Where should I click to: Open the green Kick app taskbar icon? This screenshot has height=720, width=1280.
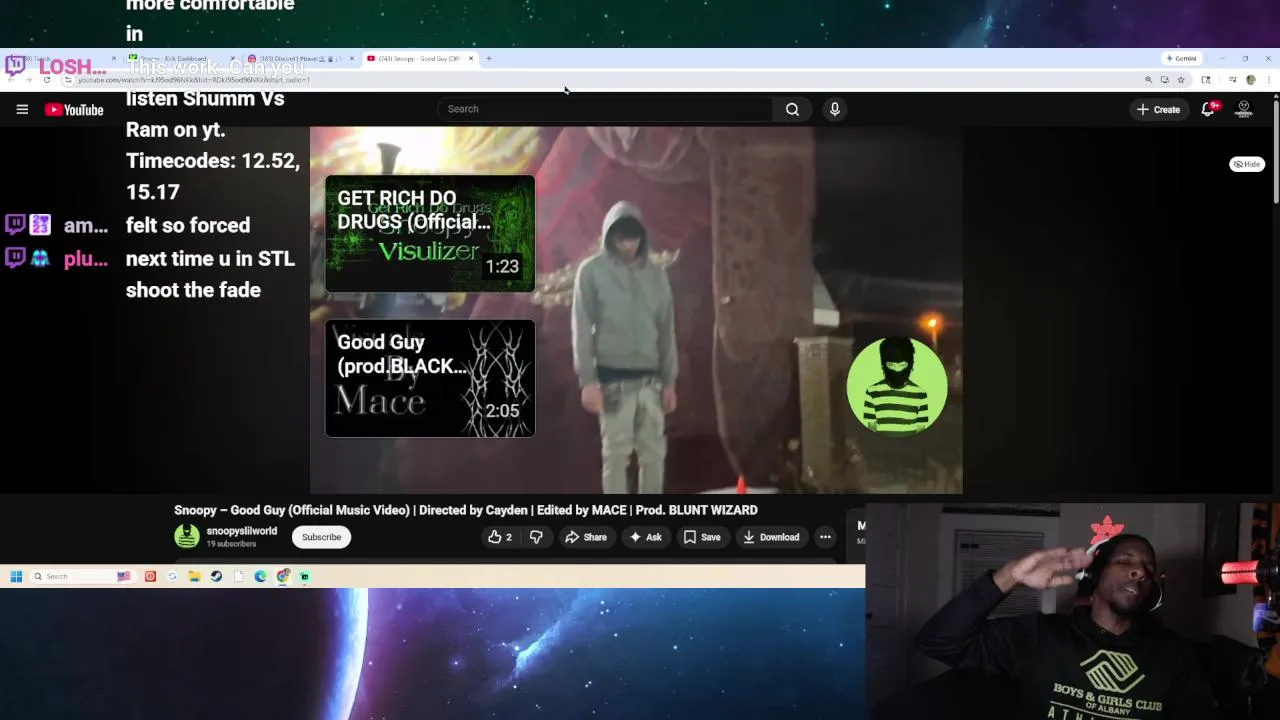coord(305,576)
